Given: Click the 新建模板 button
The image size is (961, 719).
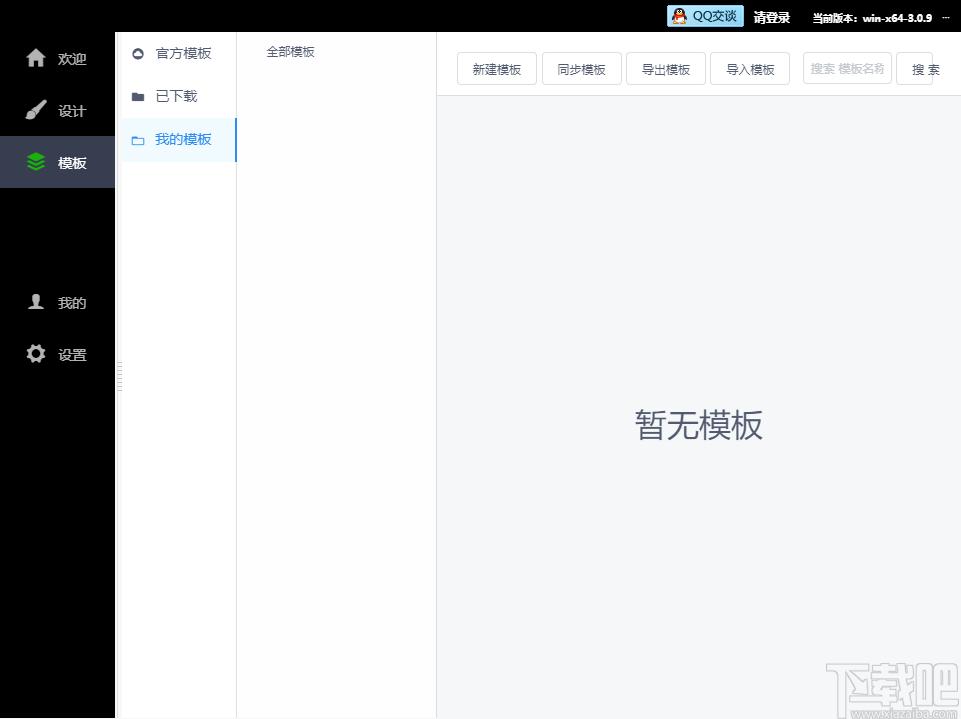Looking at the screenshot, I should coord(497,69).
